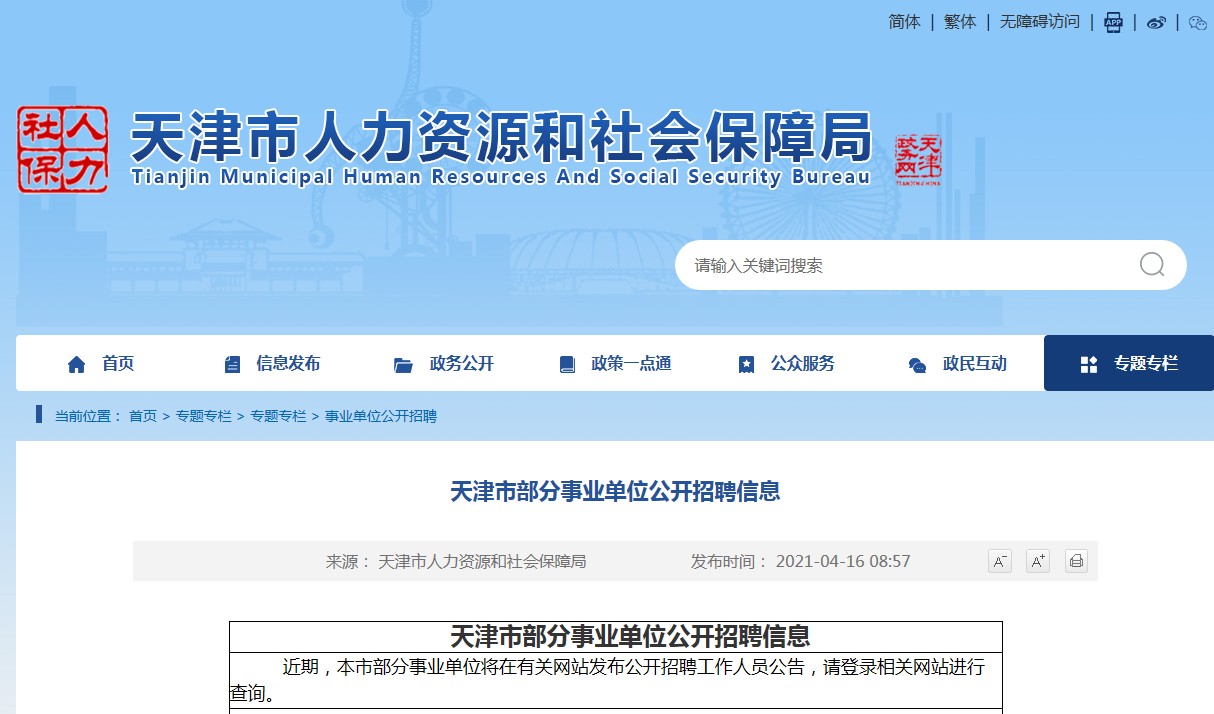Open the 信息发布 navigation menu

click(x=273, y=364)
